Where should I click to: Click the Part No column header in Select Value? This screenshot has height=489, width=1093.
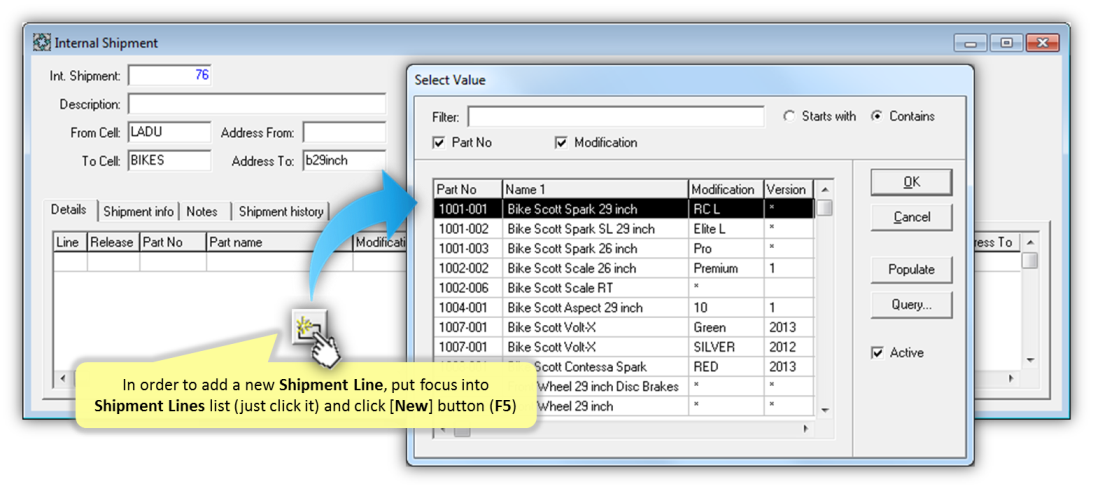468,189
